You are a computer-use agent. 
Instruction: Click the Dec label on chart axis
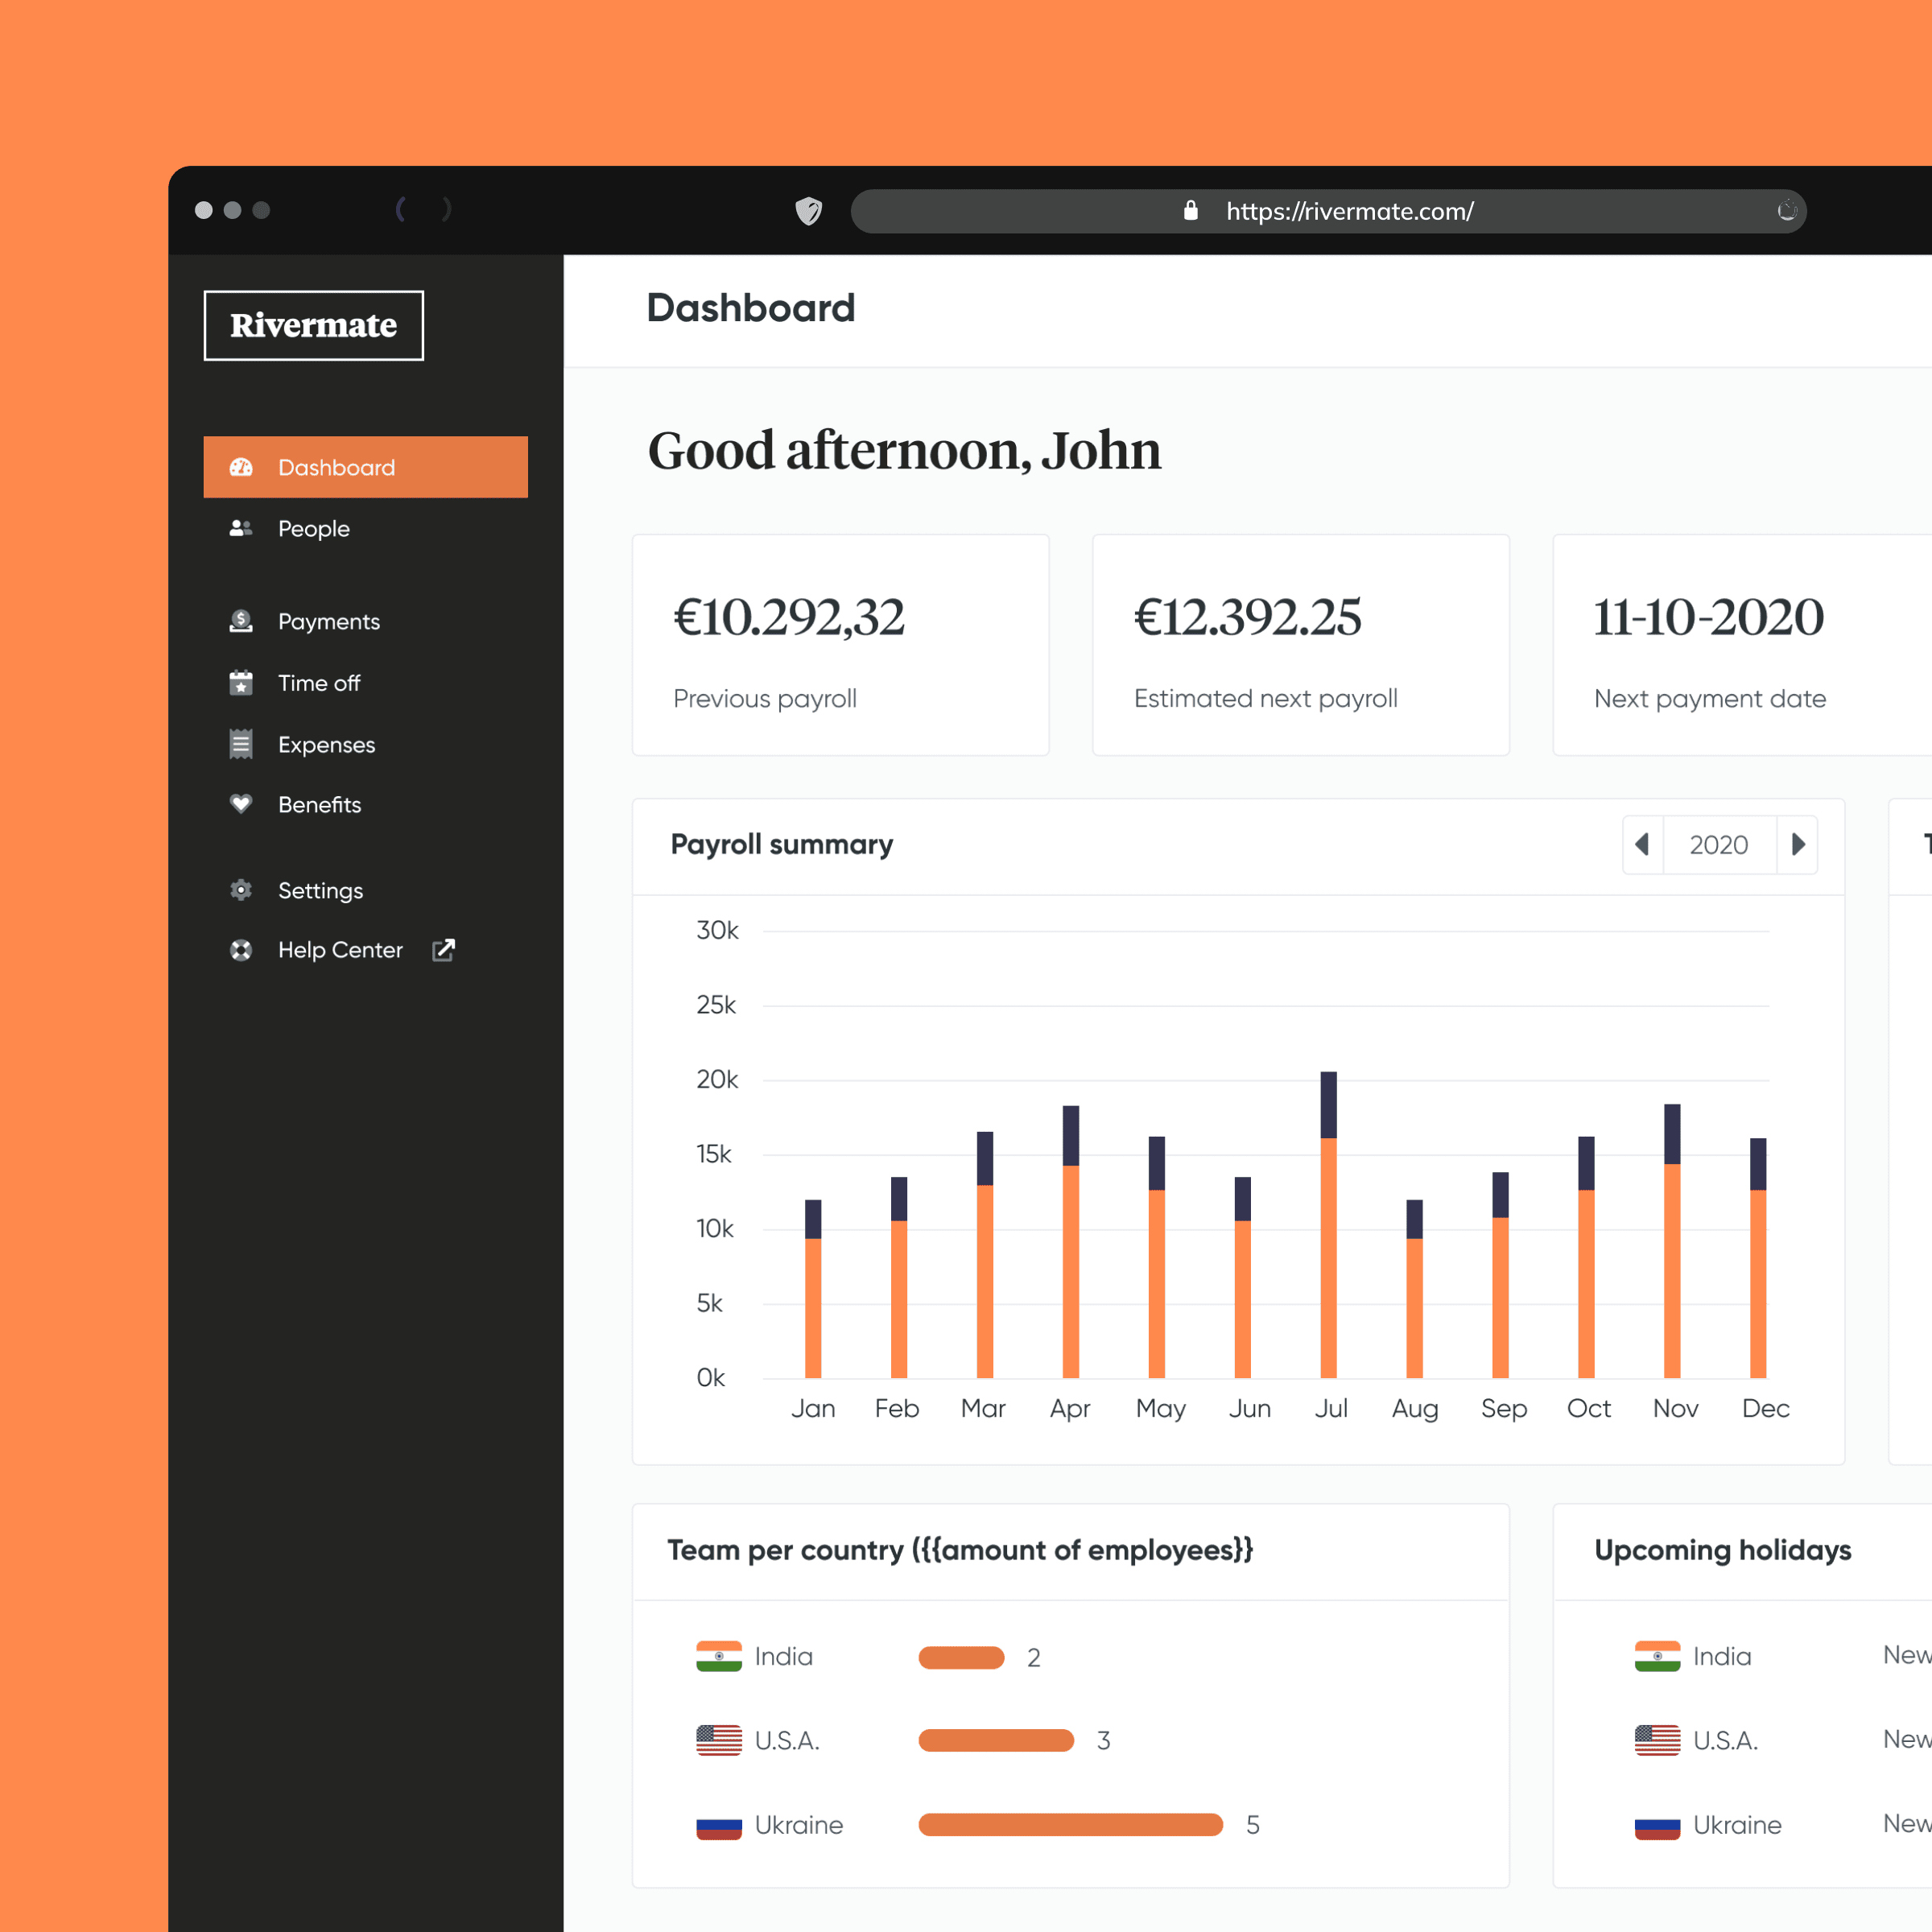click(x=1765, y=1408)
